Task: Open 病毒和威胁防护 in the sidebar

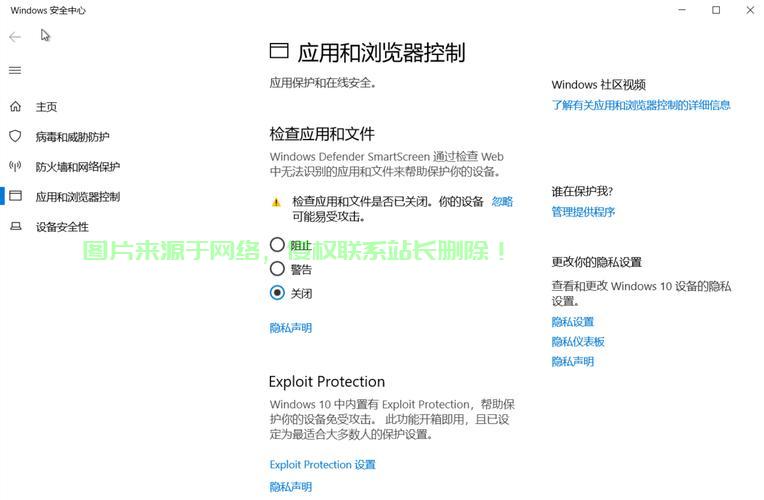Action: coord(72,137)
